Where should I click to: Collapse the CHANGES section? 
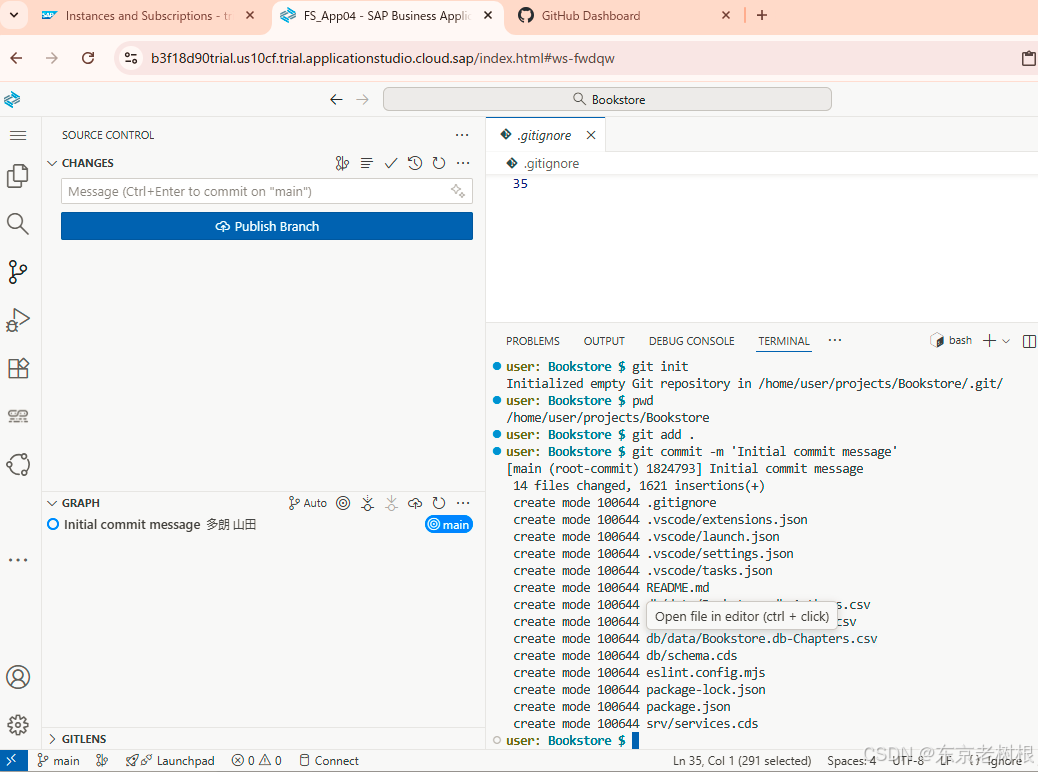52,163
